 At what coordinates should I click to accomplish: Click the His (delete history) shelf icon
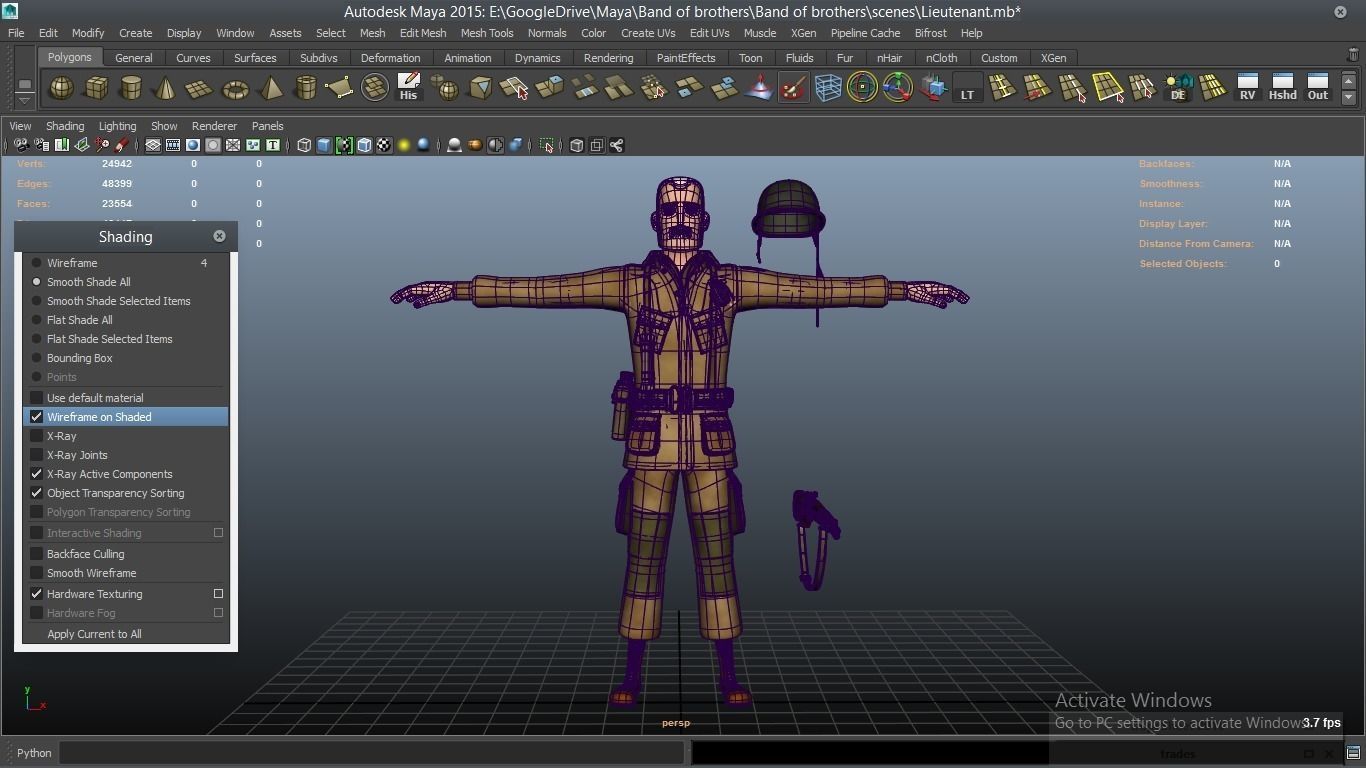point(408,88)
